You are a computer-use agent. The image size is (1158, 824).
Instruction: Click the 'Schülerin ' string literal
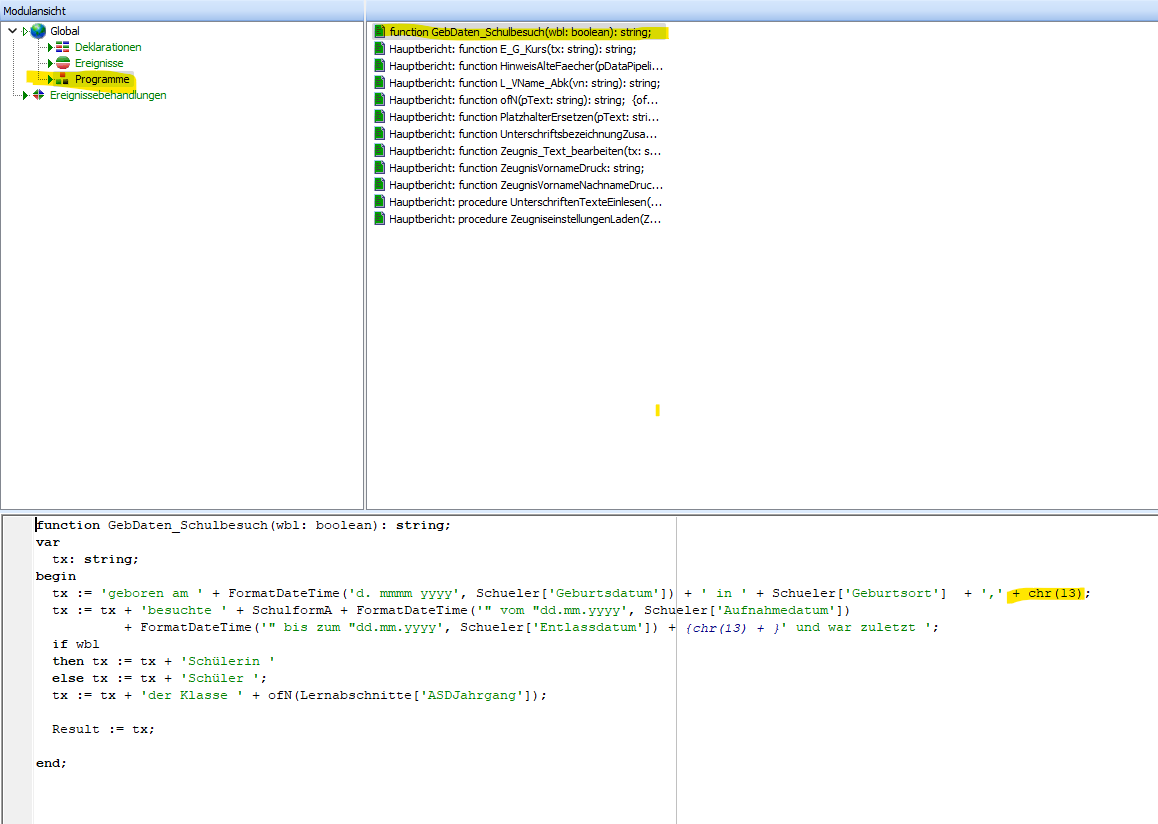pyautogui.click(x=227, y=661)
